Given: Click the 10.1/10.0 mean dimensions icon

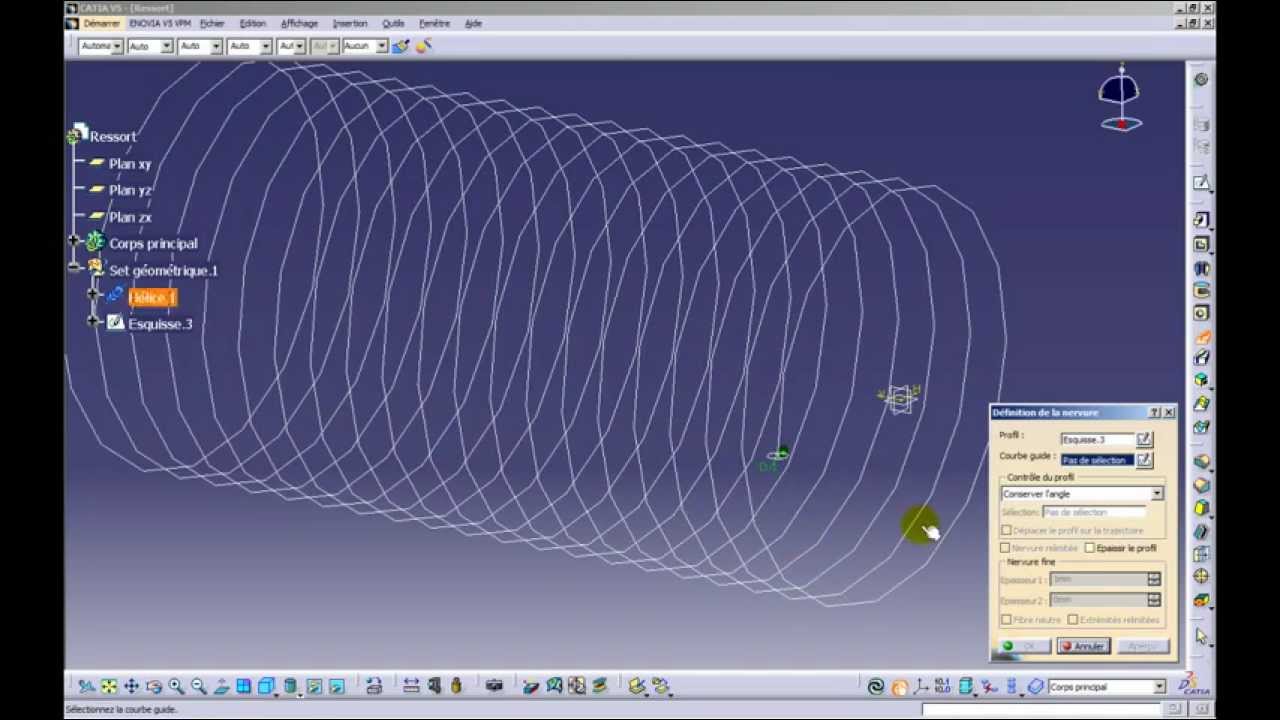Looking at the screenshot, I should 942,686.
